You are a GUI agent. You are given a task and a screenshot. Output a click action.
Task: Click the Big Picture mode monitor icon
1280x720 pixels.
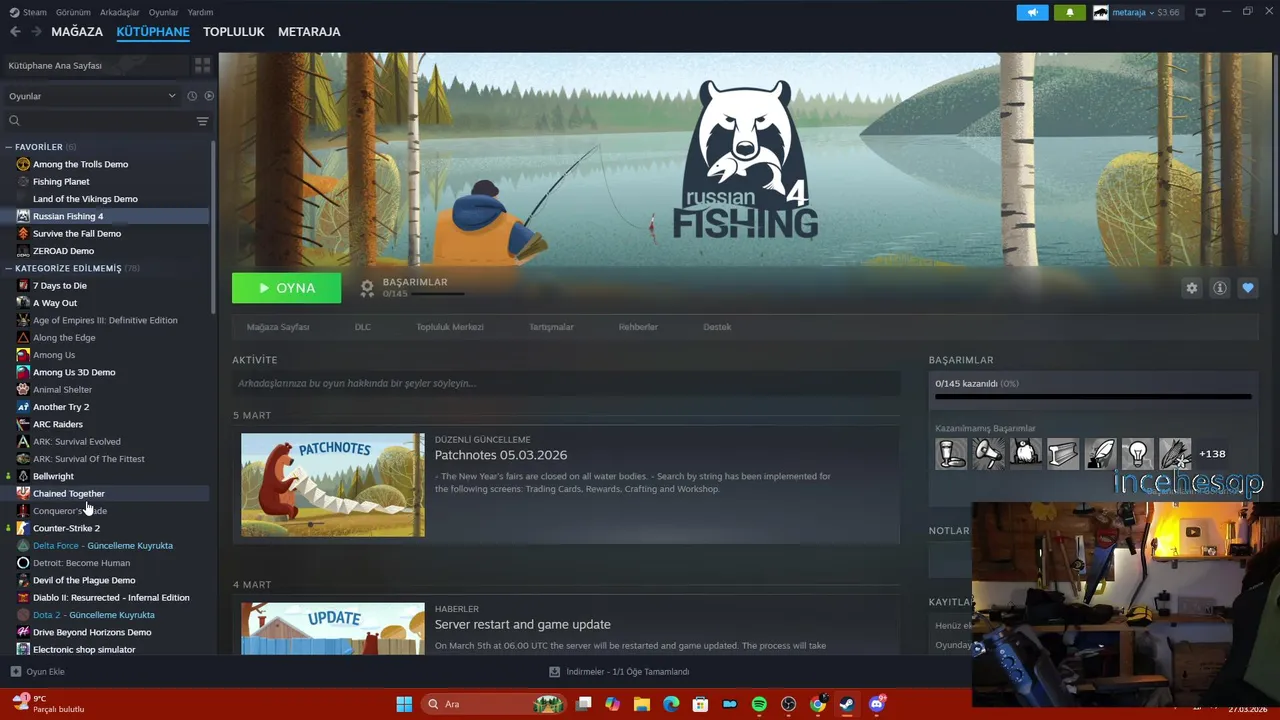pos(1201,12)
